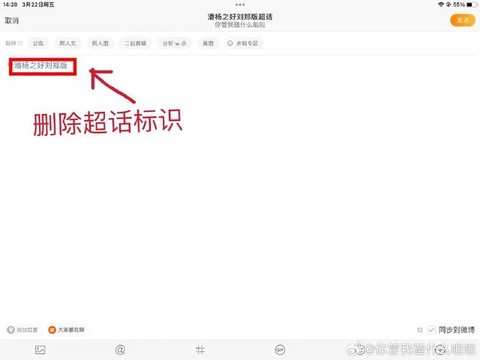Toggle the 同步到微博 checkbox
Viewport: 480px width, 360px height.
tap(432, 330)
